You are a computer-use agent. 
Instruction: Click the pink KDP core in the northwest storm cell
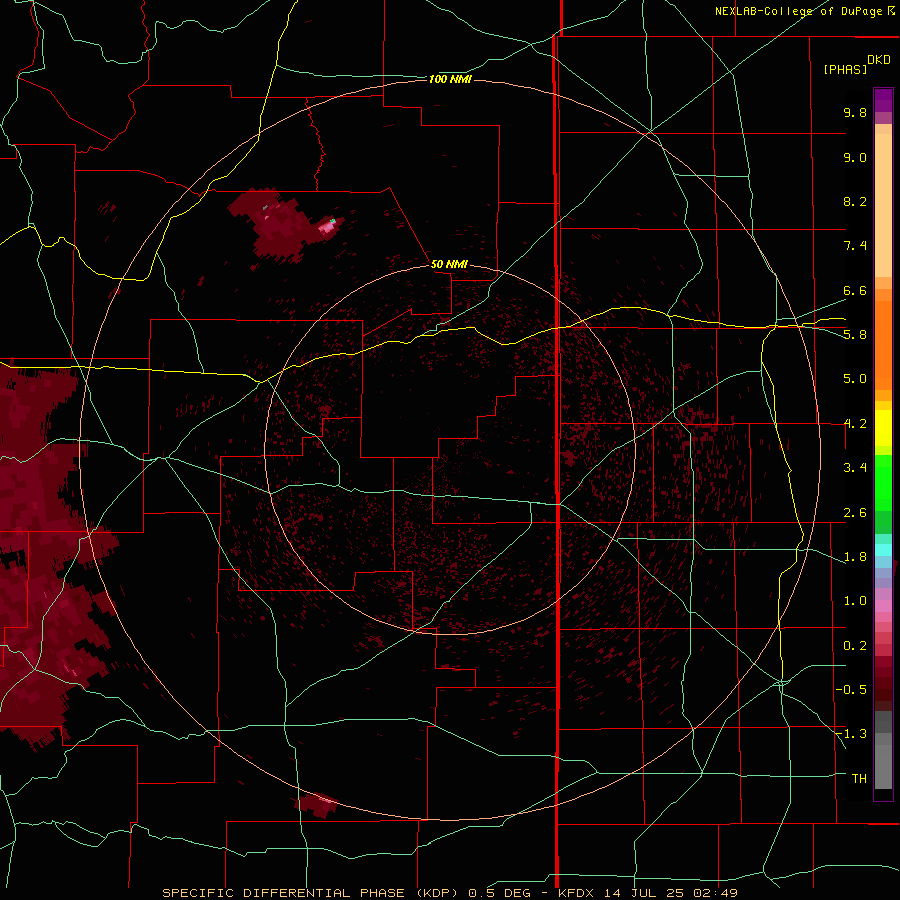(x=328, y=227)
